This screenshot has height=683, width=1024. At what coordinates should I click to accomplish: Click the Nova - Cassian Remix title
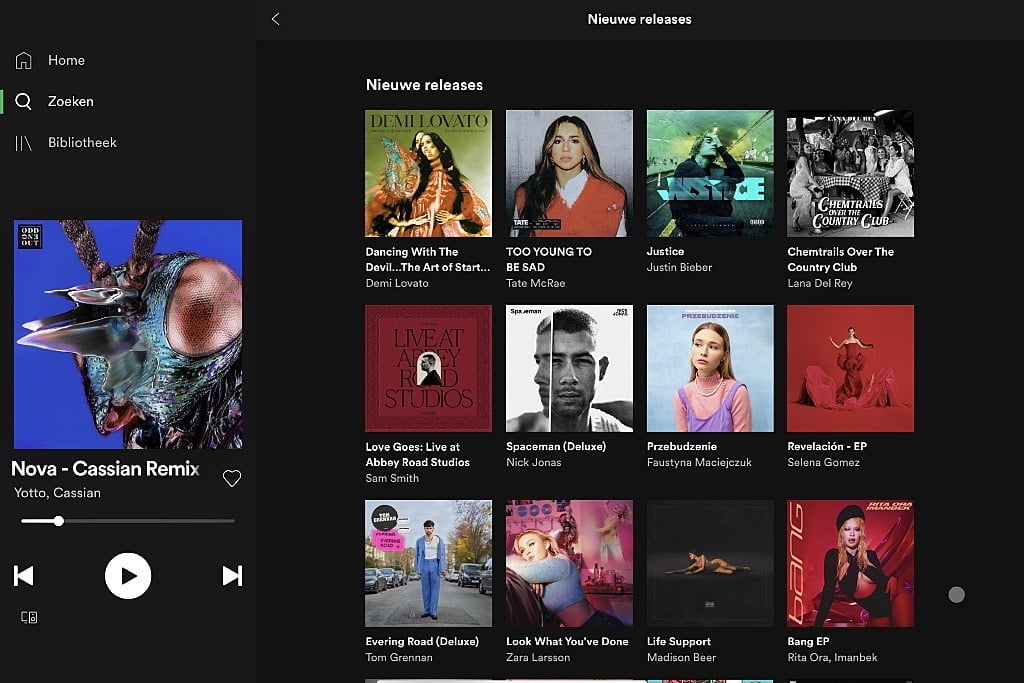point(105,469)
